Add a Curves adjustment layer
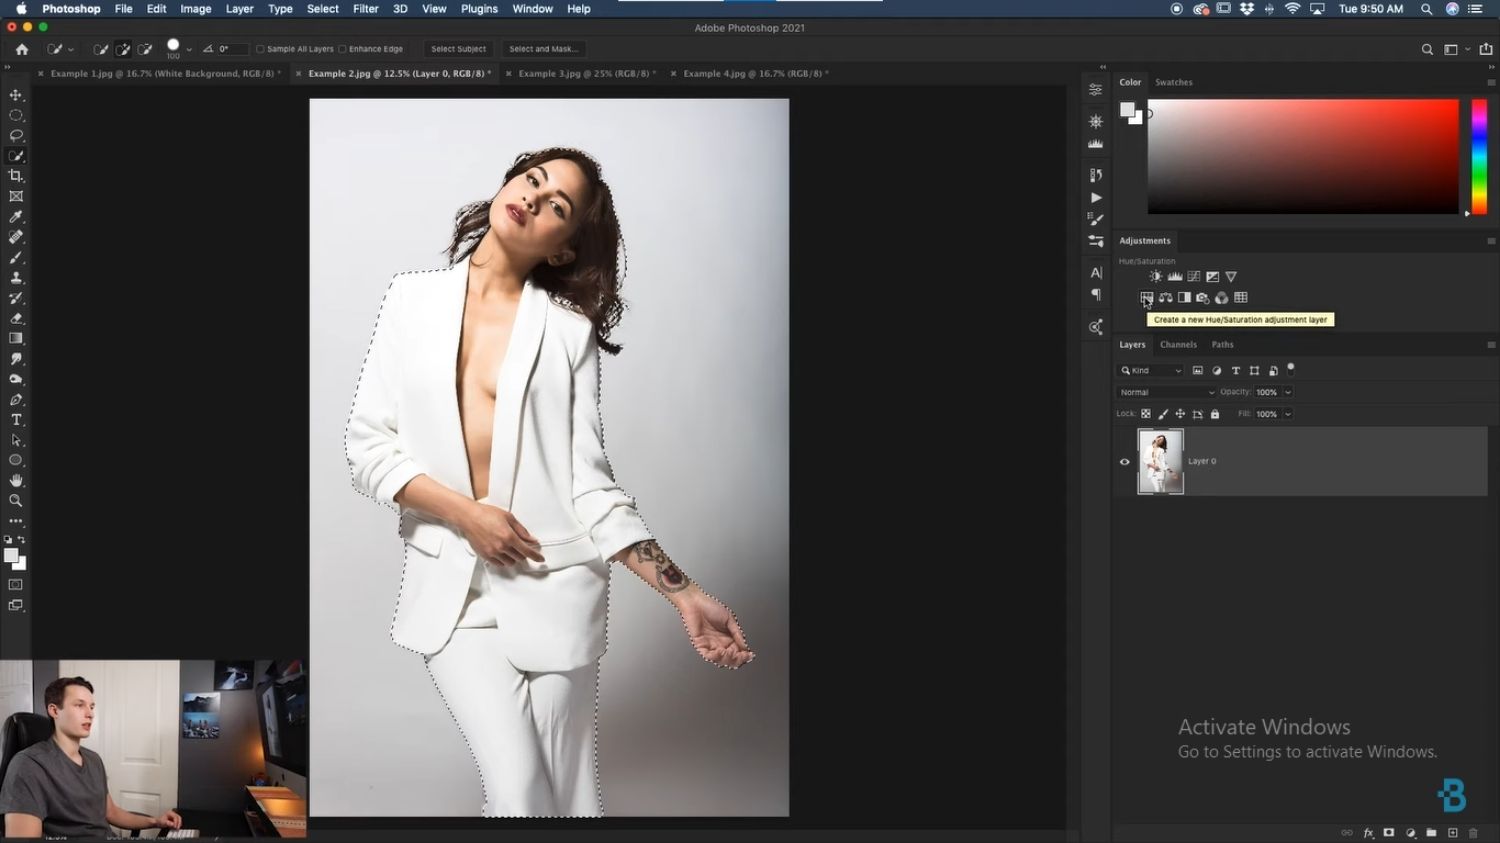Viewport: 1500px width, 843px height. tap(1194, 276)
